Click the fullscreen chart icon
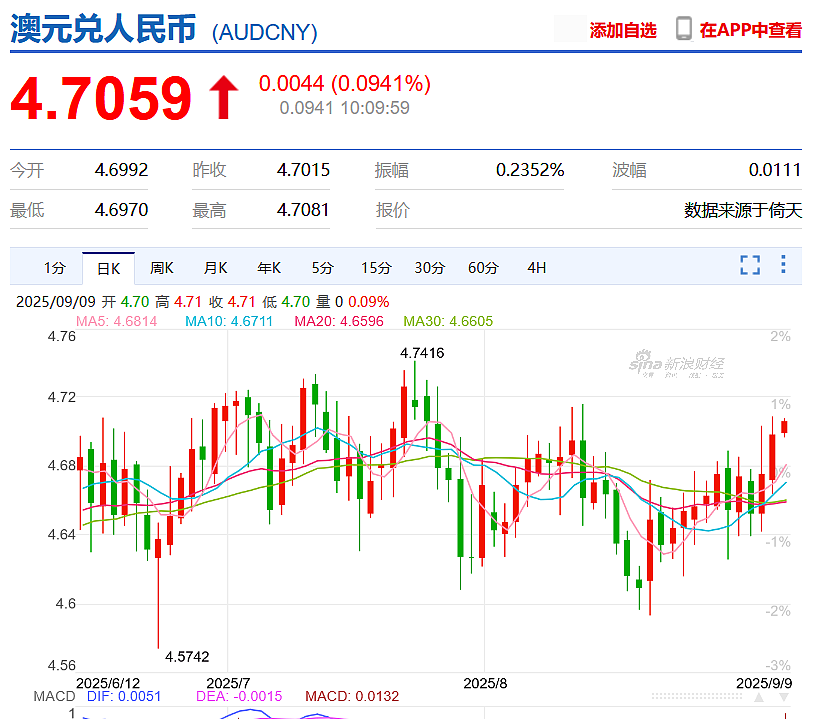Image resolution: width=821 pixels, height=719 pixels. click(750, 265)
